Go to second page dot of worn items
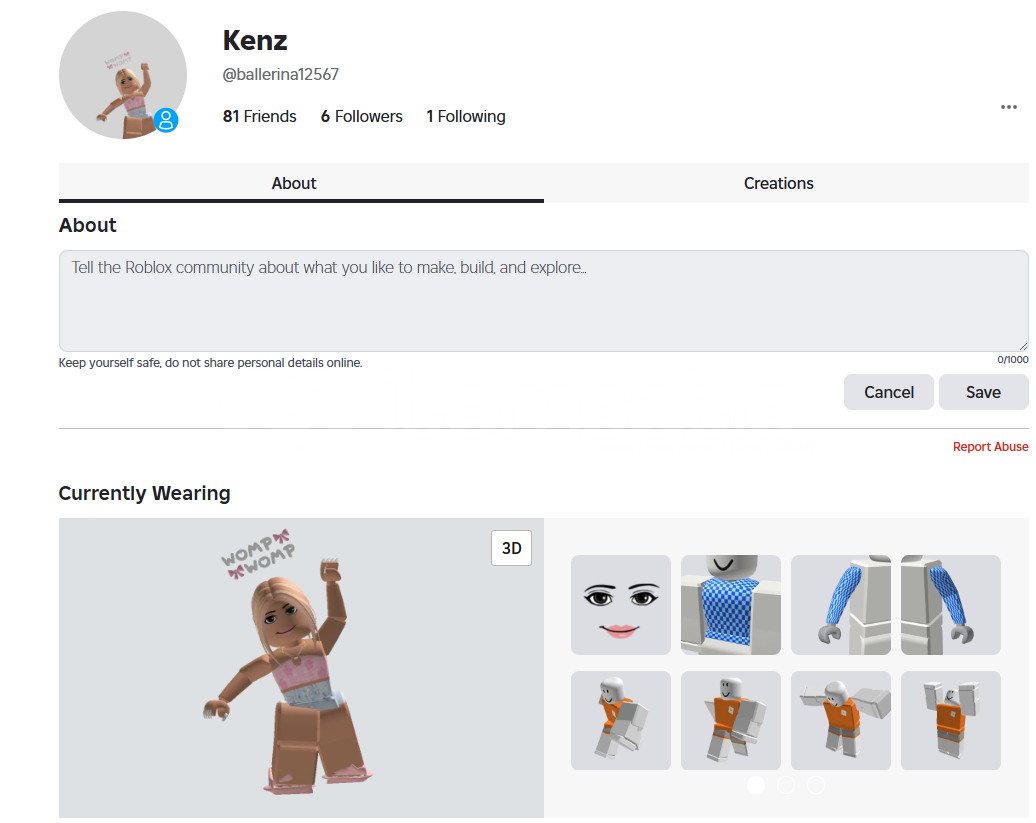The image size is (1036, 823). click(x=786, y=785)
